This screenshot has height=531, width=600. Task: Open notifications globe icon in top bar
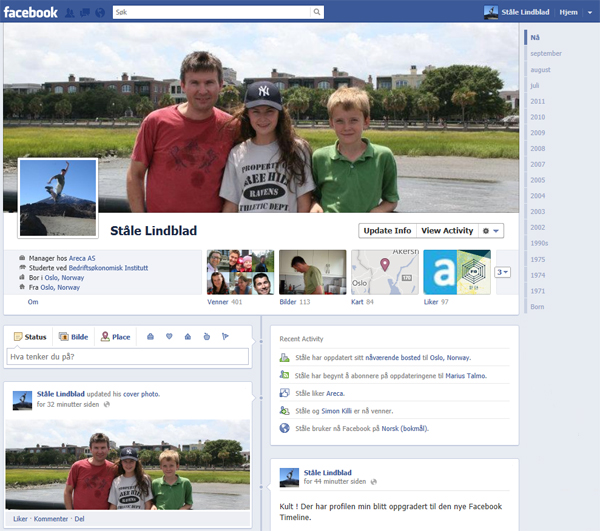[x=100, y=13]
